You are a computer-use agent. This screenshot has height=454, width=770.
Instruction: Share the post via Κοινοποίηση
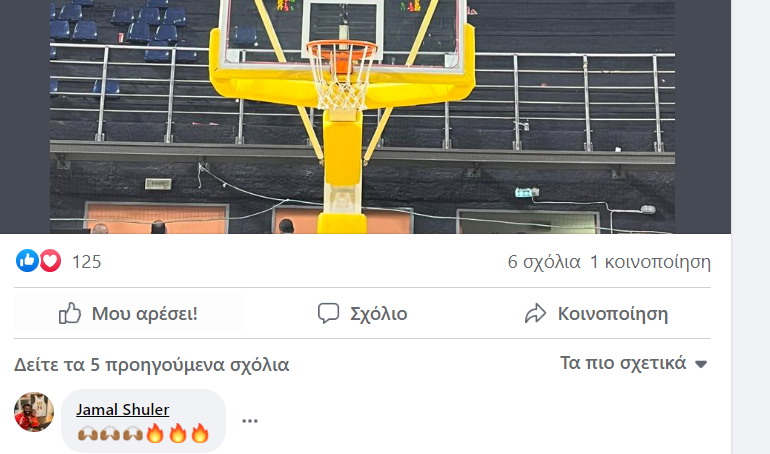click(596, 313)
